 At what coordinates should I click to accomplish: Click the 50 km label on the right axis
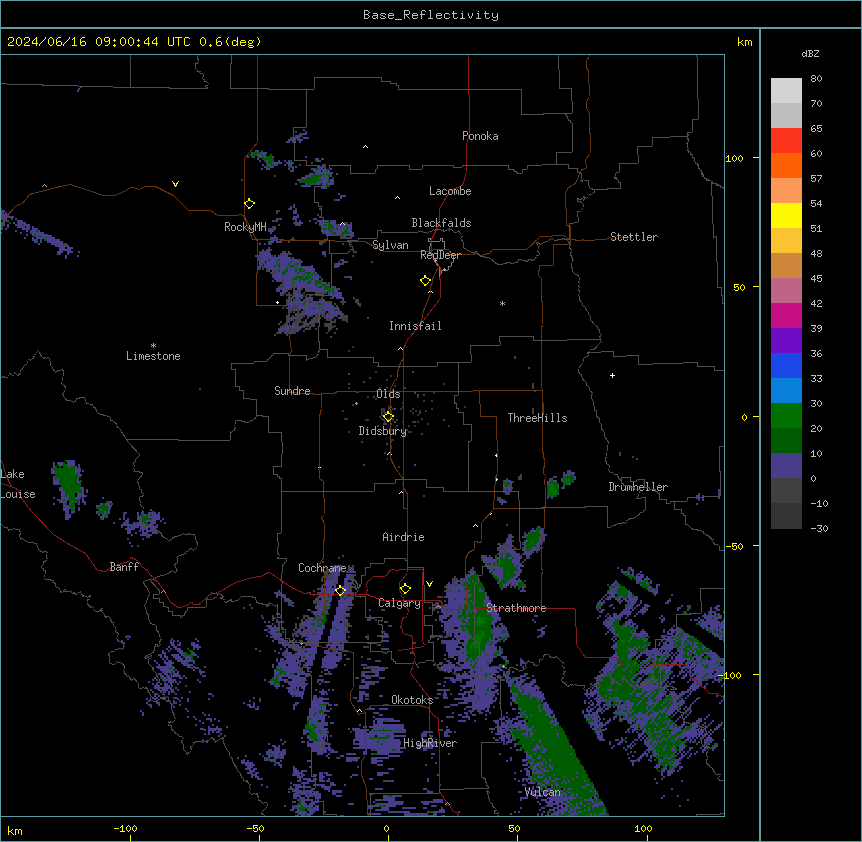(739, 287)
